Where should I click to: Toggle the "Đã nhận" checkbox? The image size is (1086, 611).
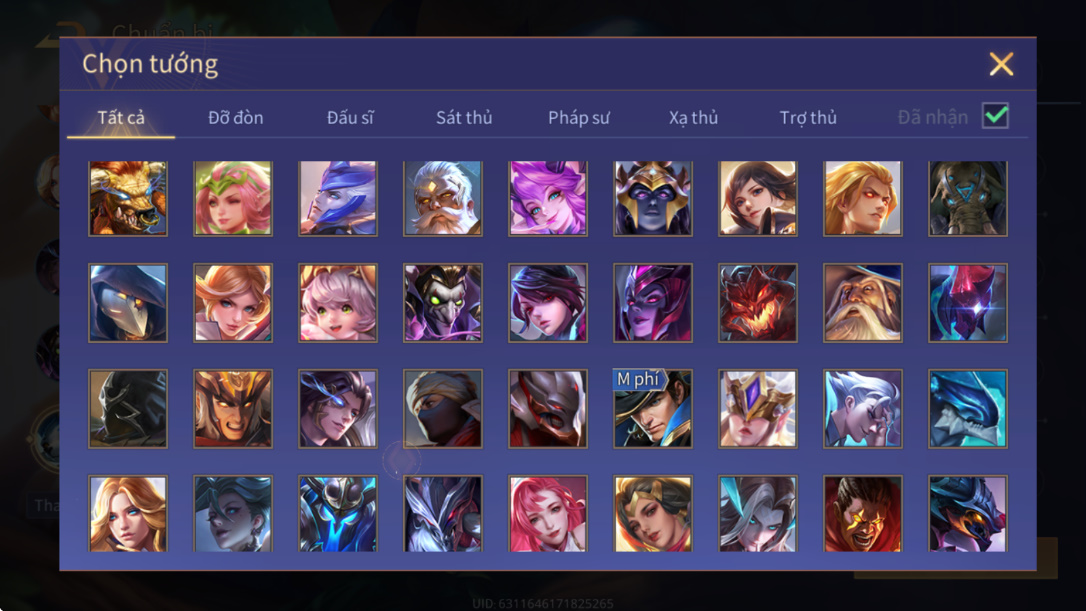click(995, 116)
